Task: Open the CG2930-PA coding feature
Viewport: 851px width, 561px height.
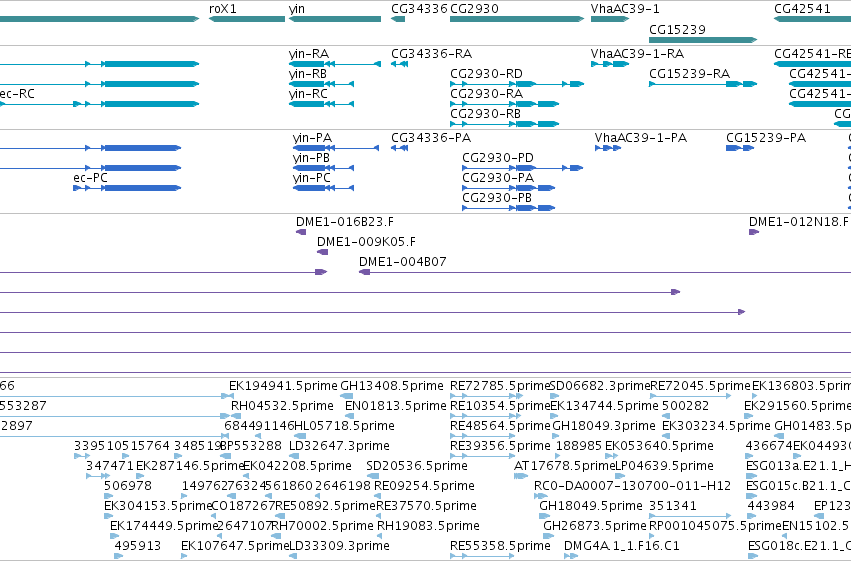Action: [509, 188]
